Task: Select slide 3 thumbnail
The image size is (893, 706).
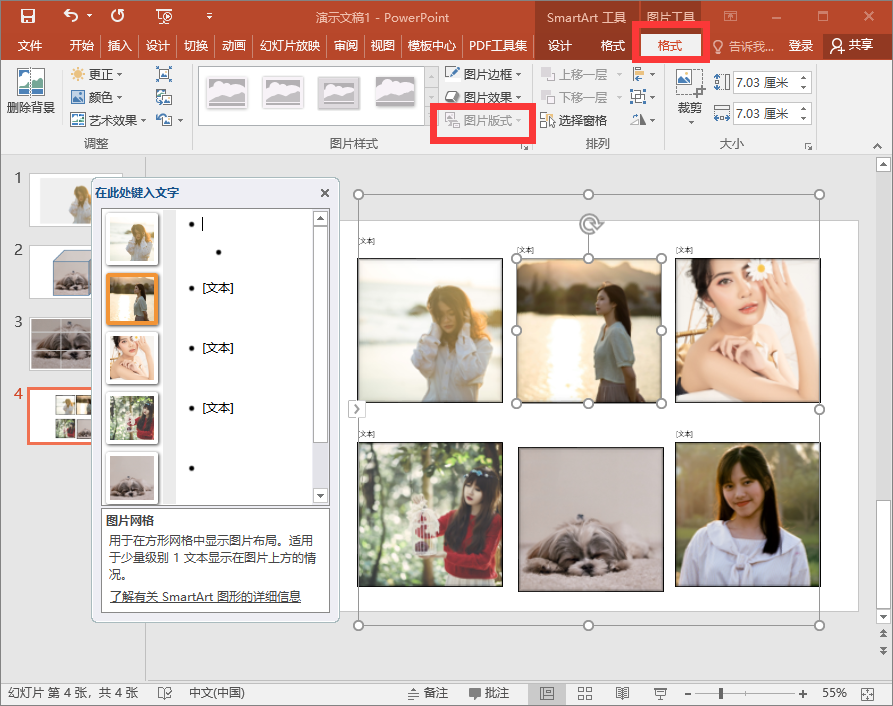Action: 60,344
